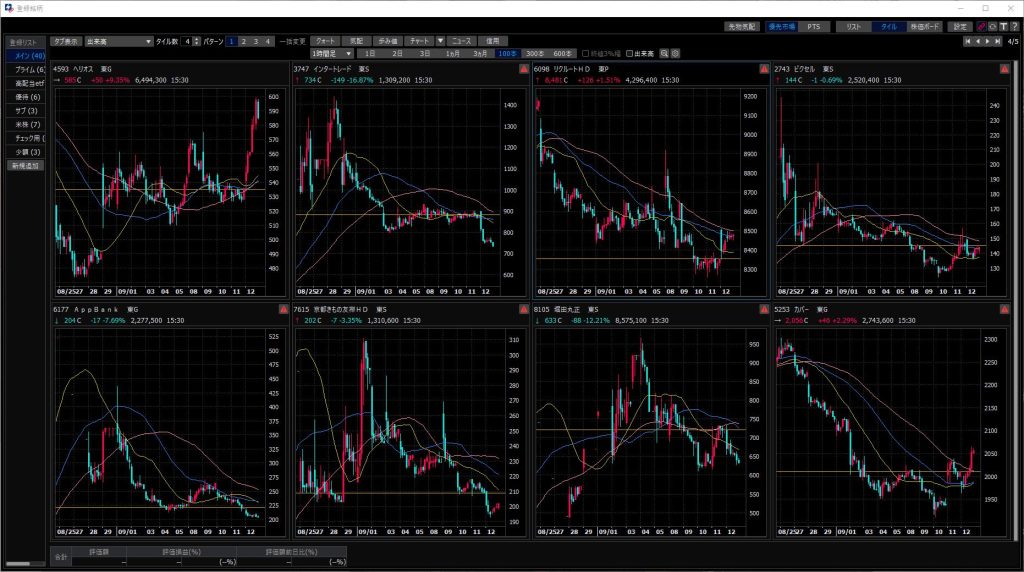The image size is (1024, 572).
Task: Open chart settings gear icon
Action: click(x=676, y=53)
